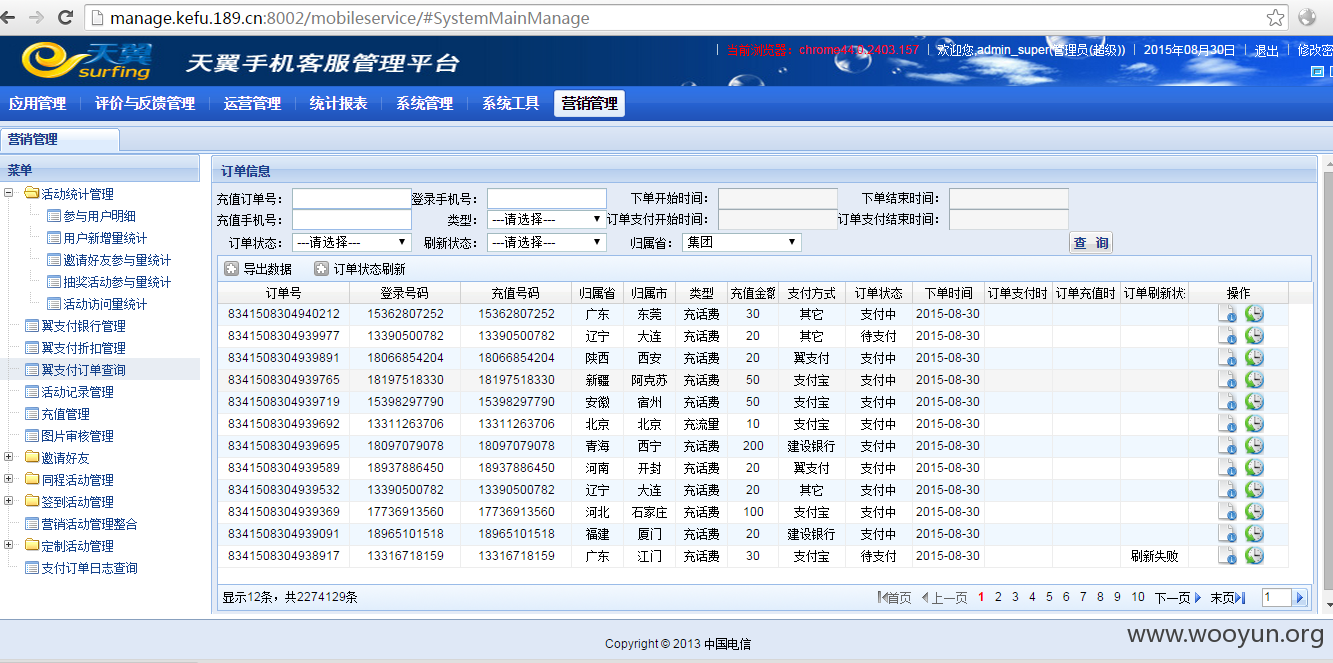Click the 邀请好友 folder icon
Viewport: 1333px width, 663px height.
tap(32, 458)
